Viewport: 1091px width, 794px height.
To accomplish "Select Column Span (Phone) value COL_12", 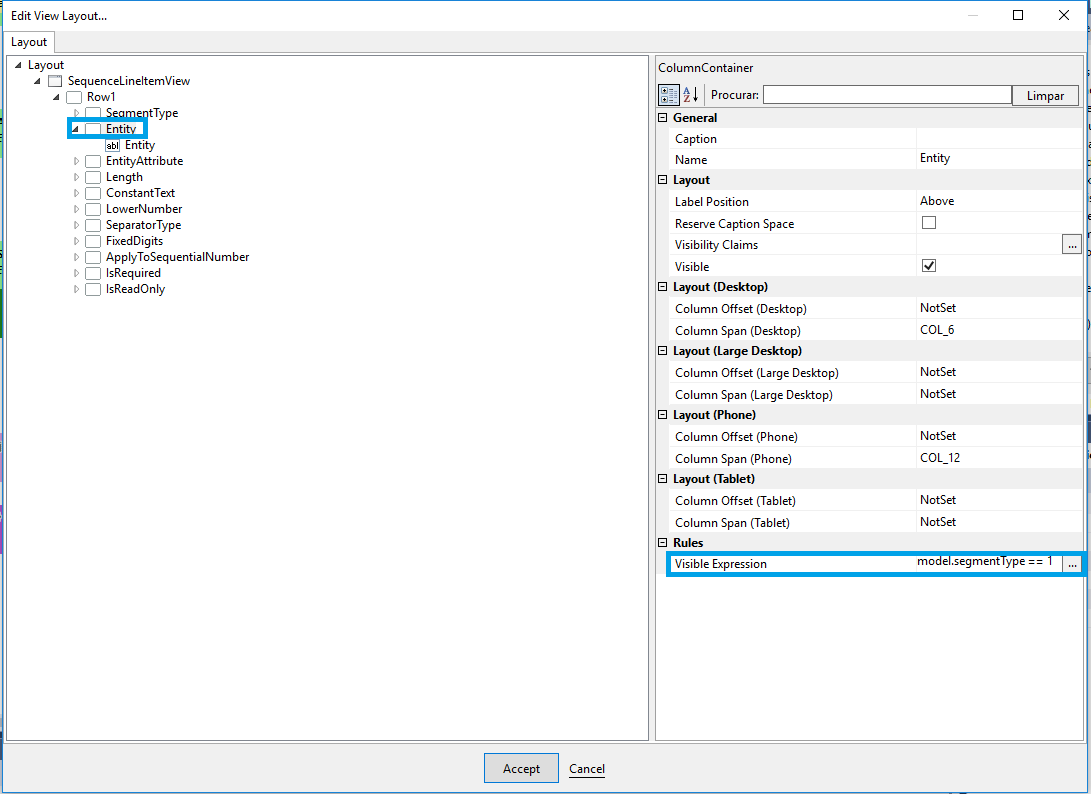I will coord(939,458).
